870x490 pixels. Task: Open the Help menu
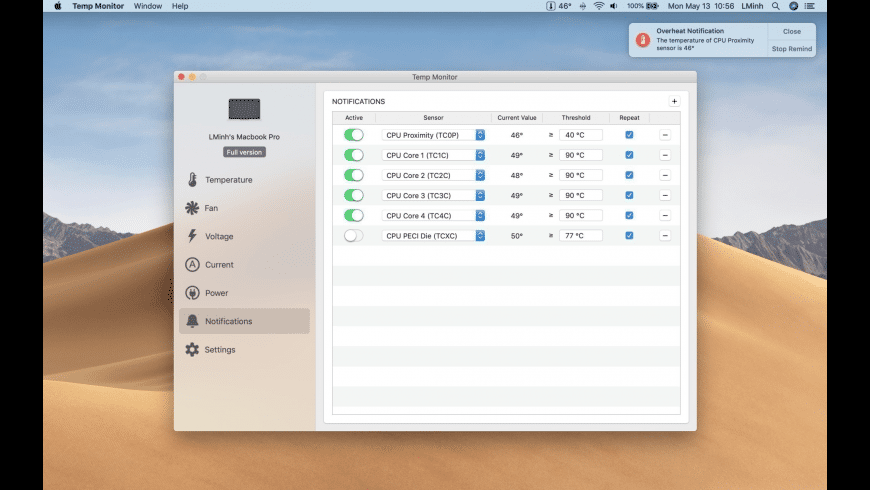(x=180, y=6)
